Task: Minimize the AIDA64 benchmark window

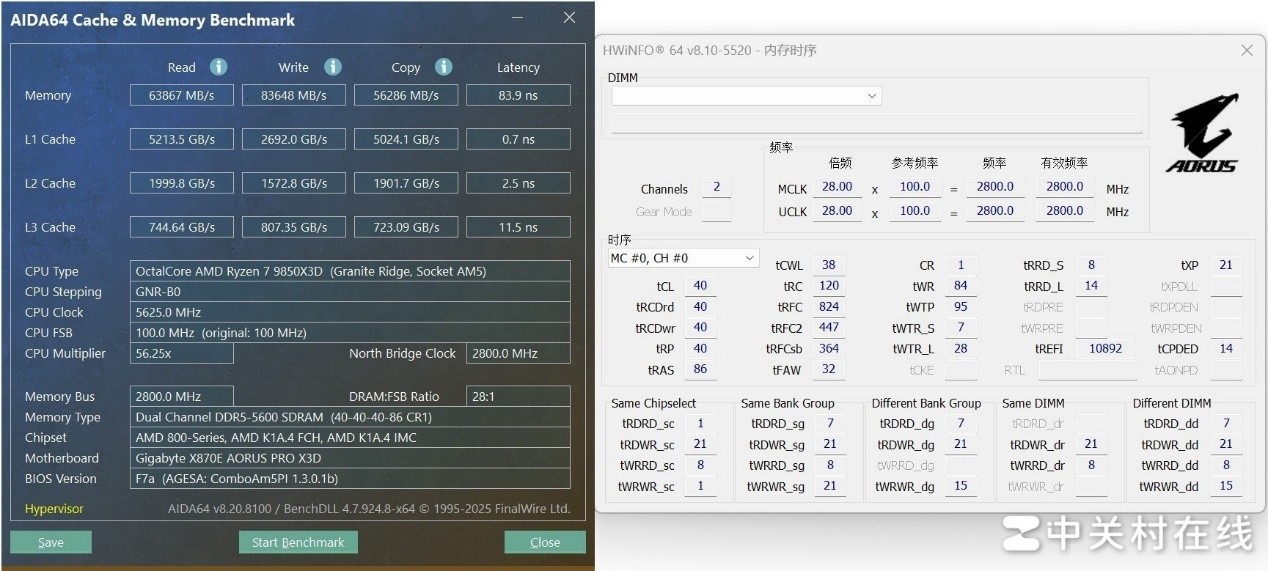Action: click(516, 18)
